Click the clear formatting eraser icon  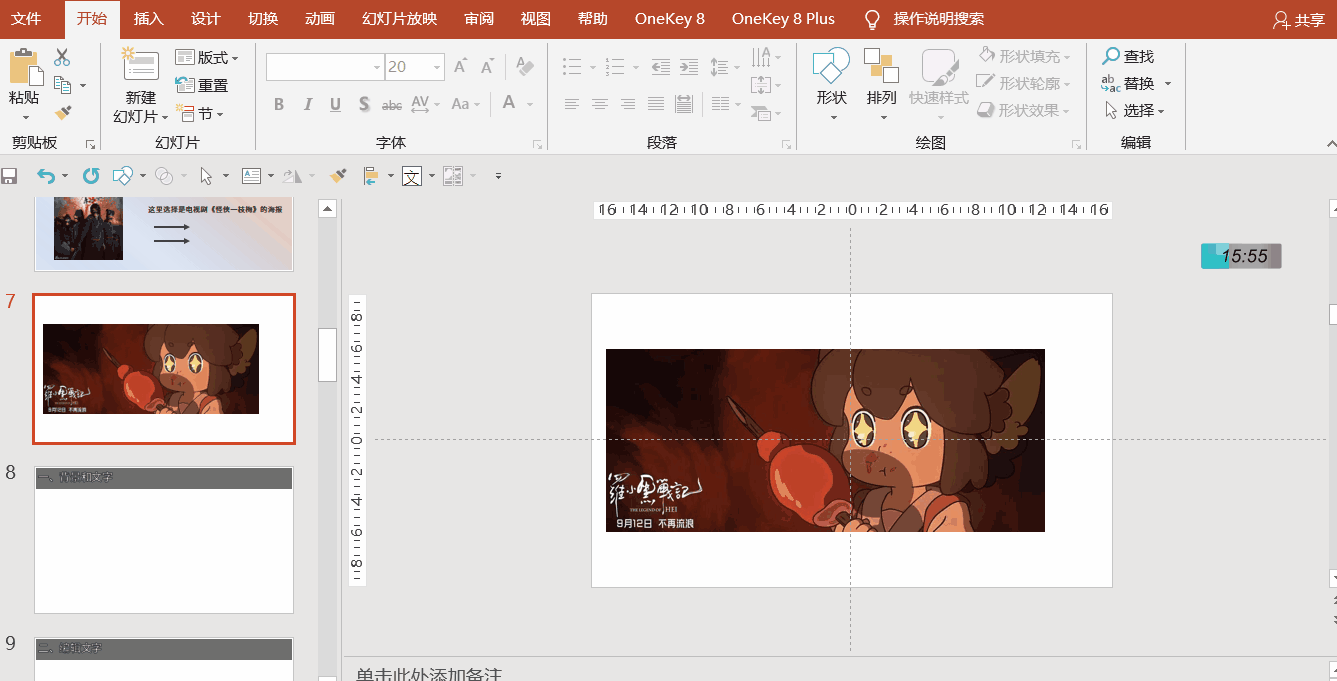[x=525, y=67]
